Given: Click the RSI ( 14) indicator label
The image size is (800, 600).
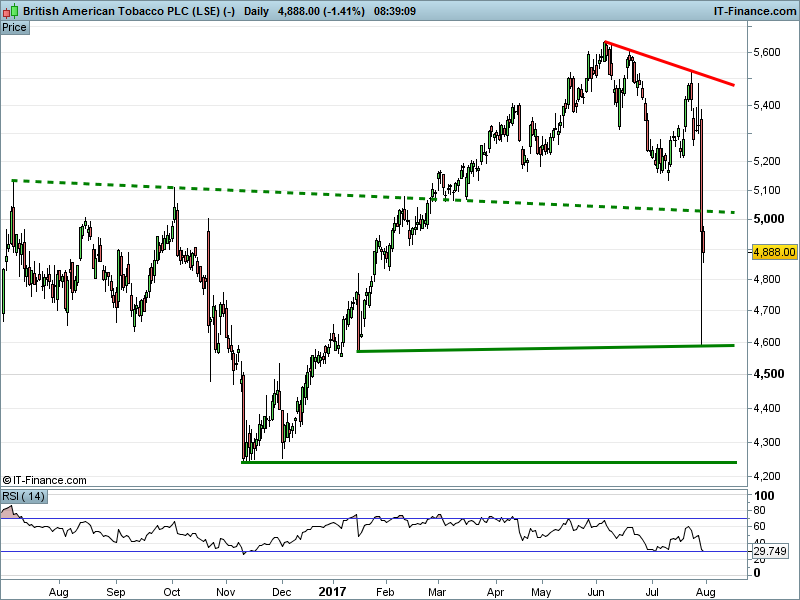Looking at the screenshot, I should [x=23, y=496].
